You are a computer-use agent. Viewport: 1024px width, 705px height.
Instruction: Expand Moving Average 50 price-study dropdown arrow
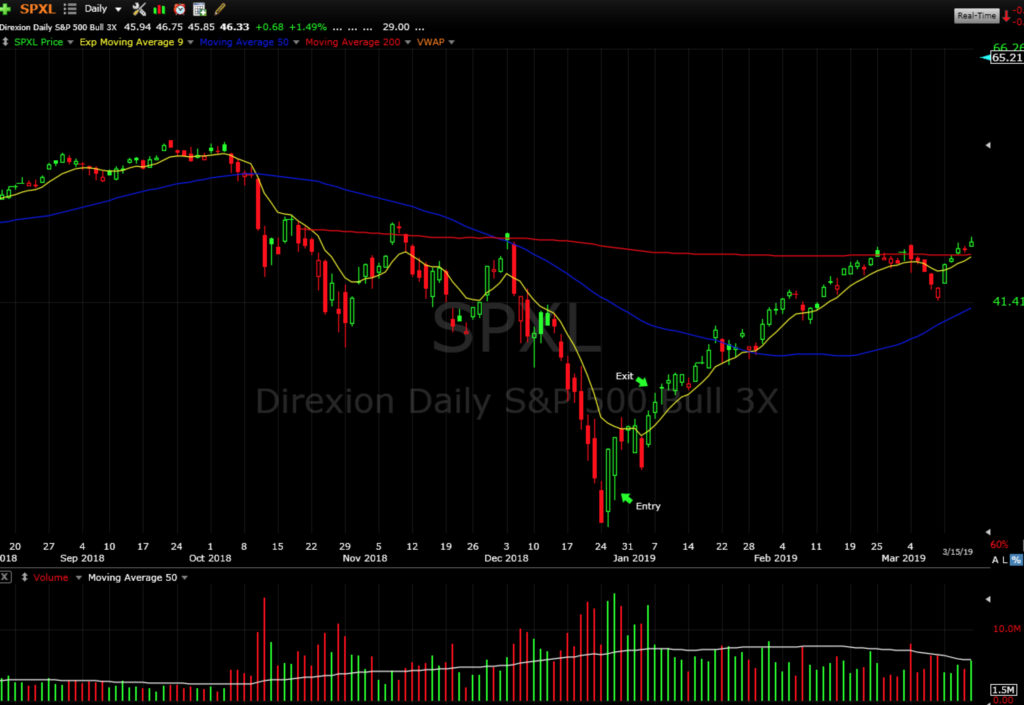296,42
